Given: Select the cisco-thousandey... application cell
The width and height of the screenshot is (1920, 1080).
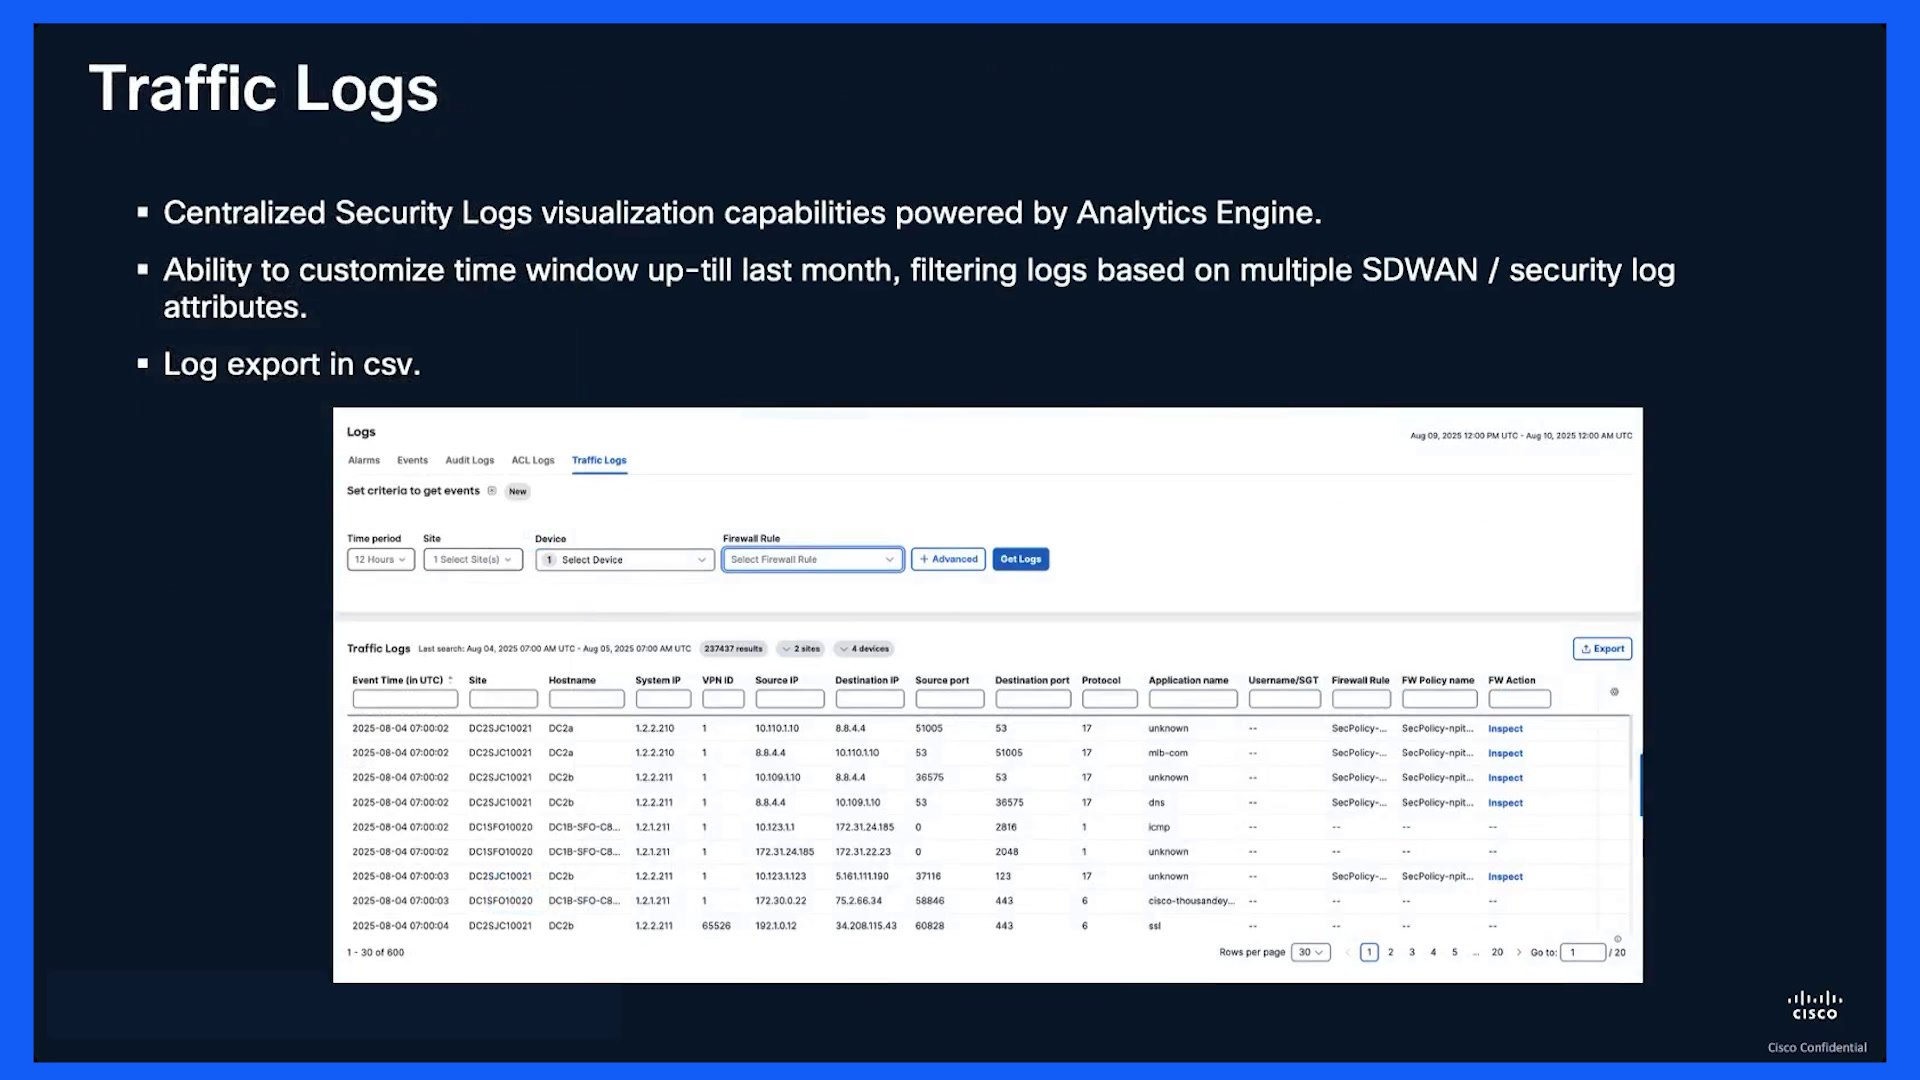Looking at the screenshot, I should 1191,902.
